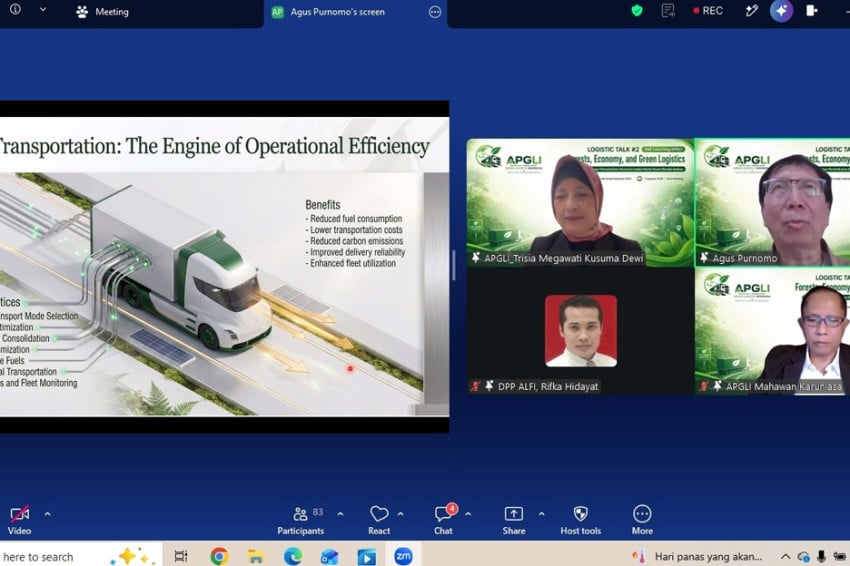
Task: Open the React heart menu
Action: pyautogui.click(x=379, y=520)
